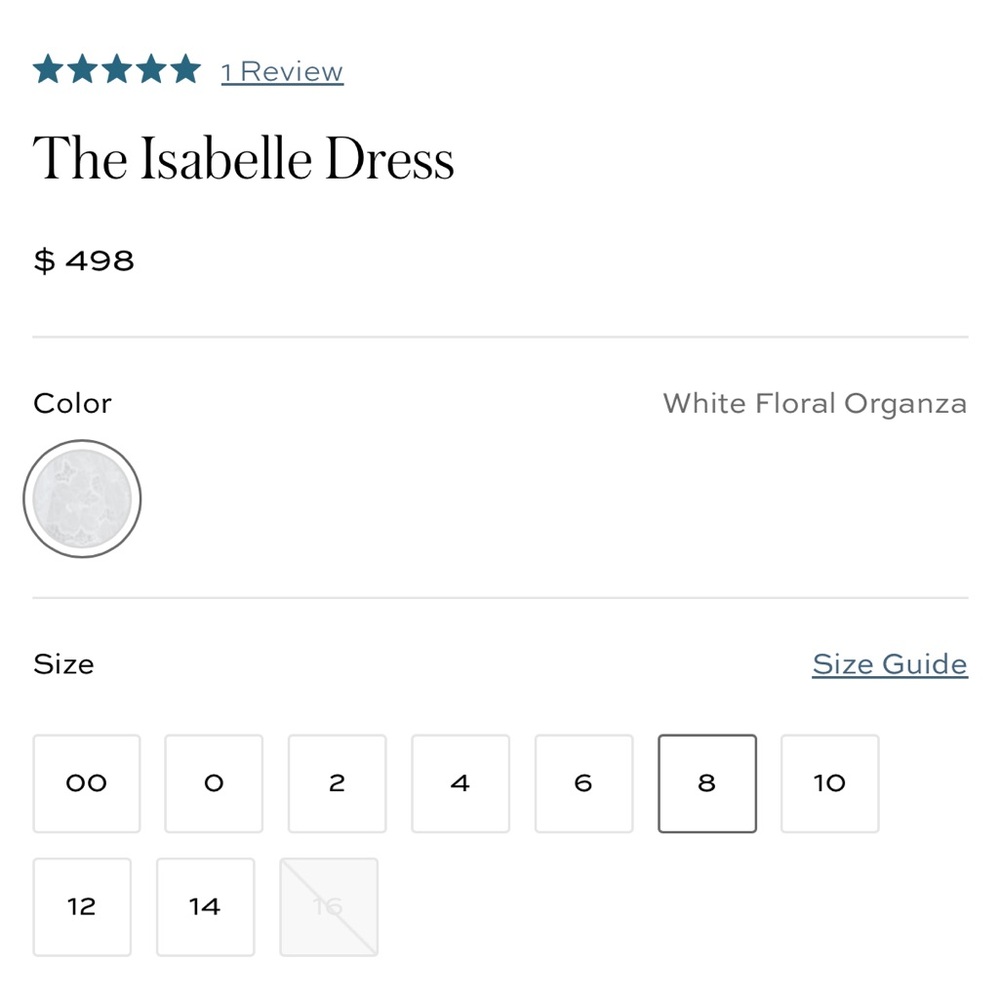
Task: Select size 14
Action: coord(205,906)
